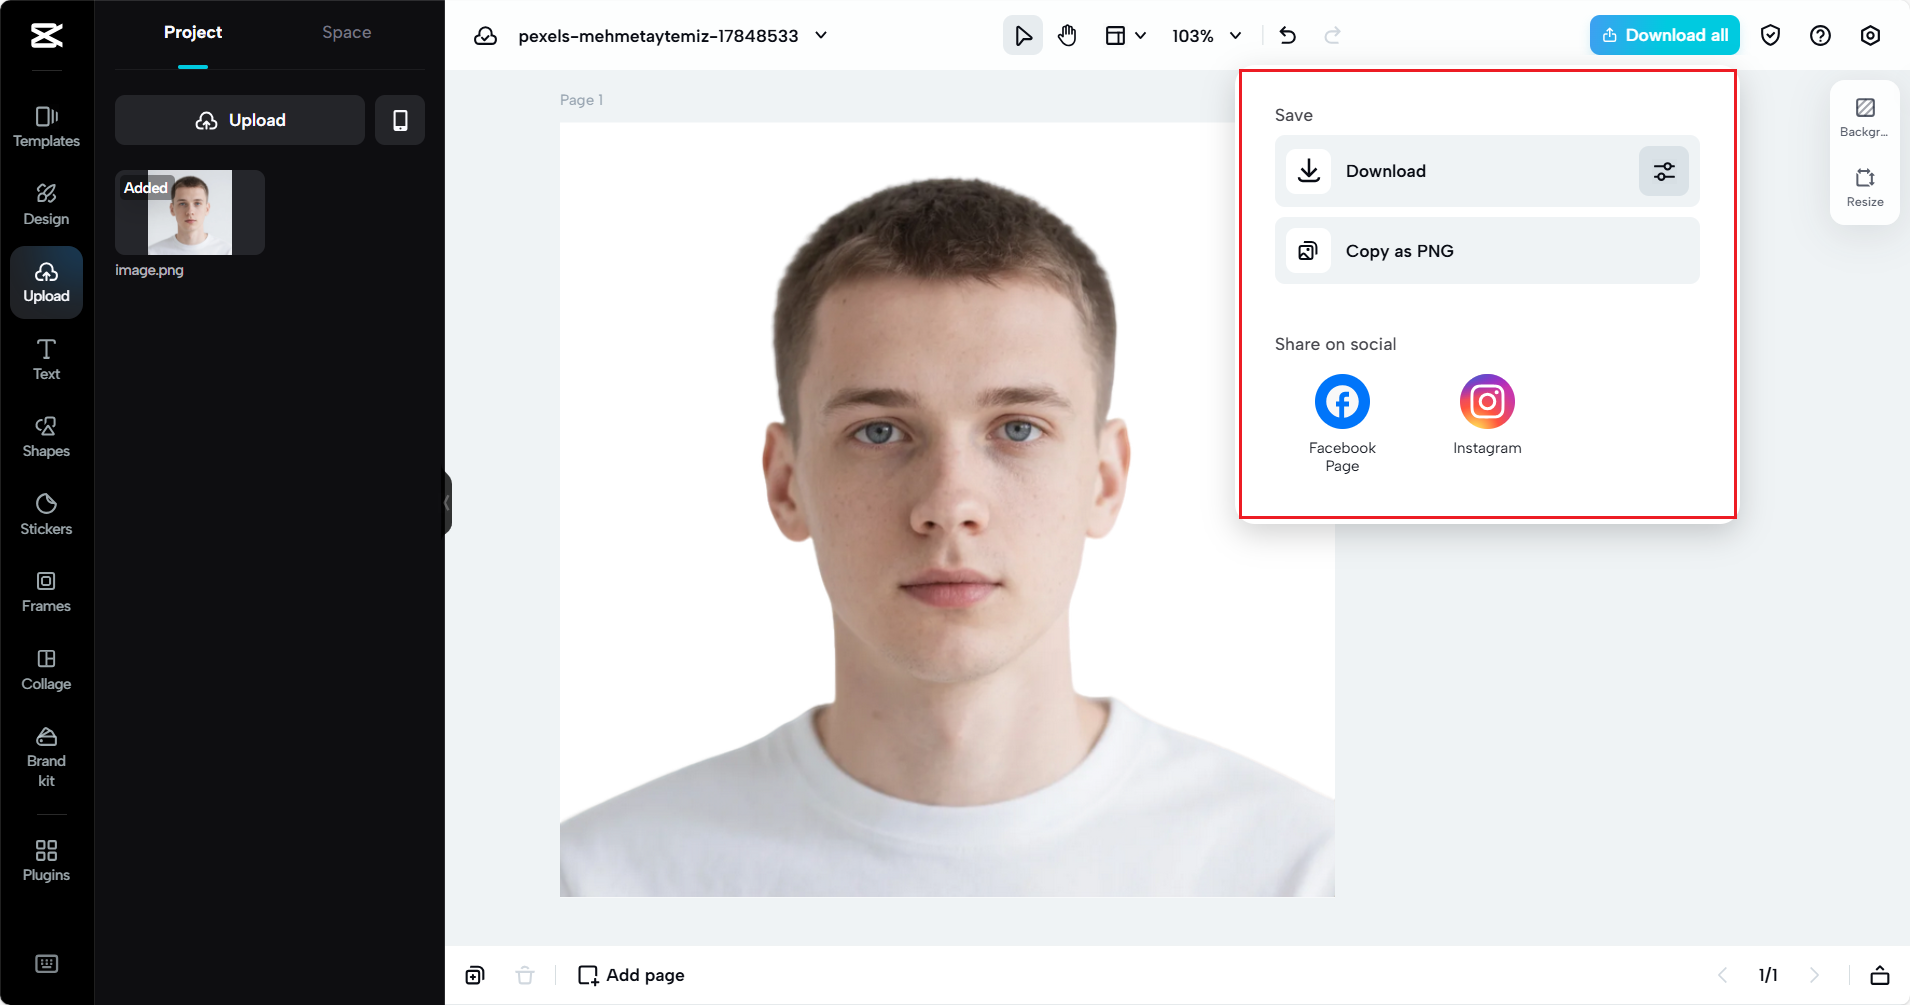1910x1005 pixels.
Task: Open the layout view dropdown
Action: coord(1125,36)
